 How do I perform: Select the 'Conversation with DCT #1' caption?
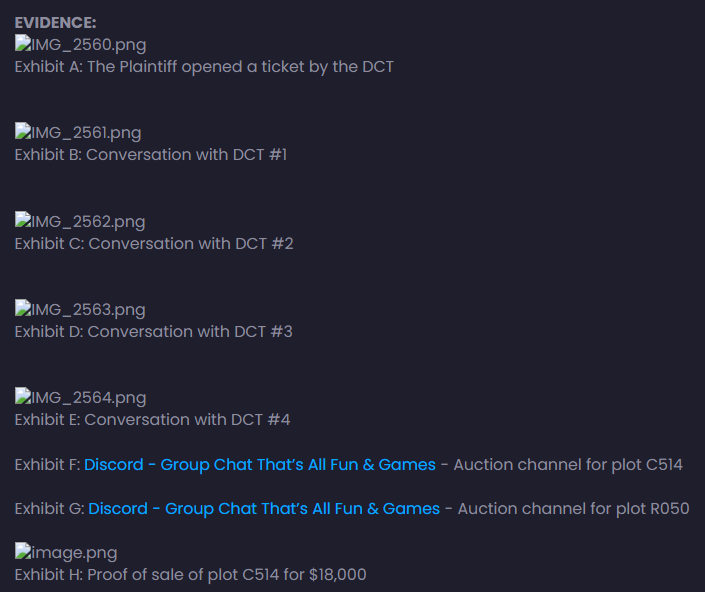[187, 155]
